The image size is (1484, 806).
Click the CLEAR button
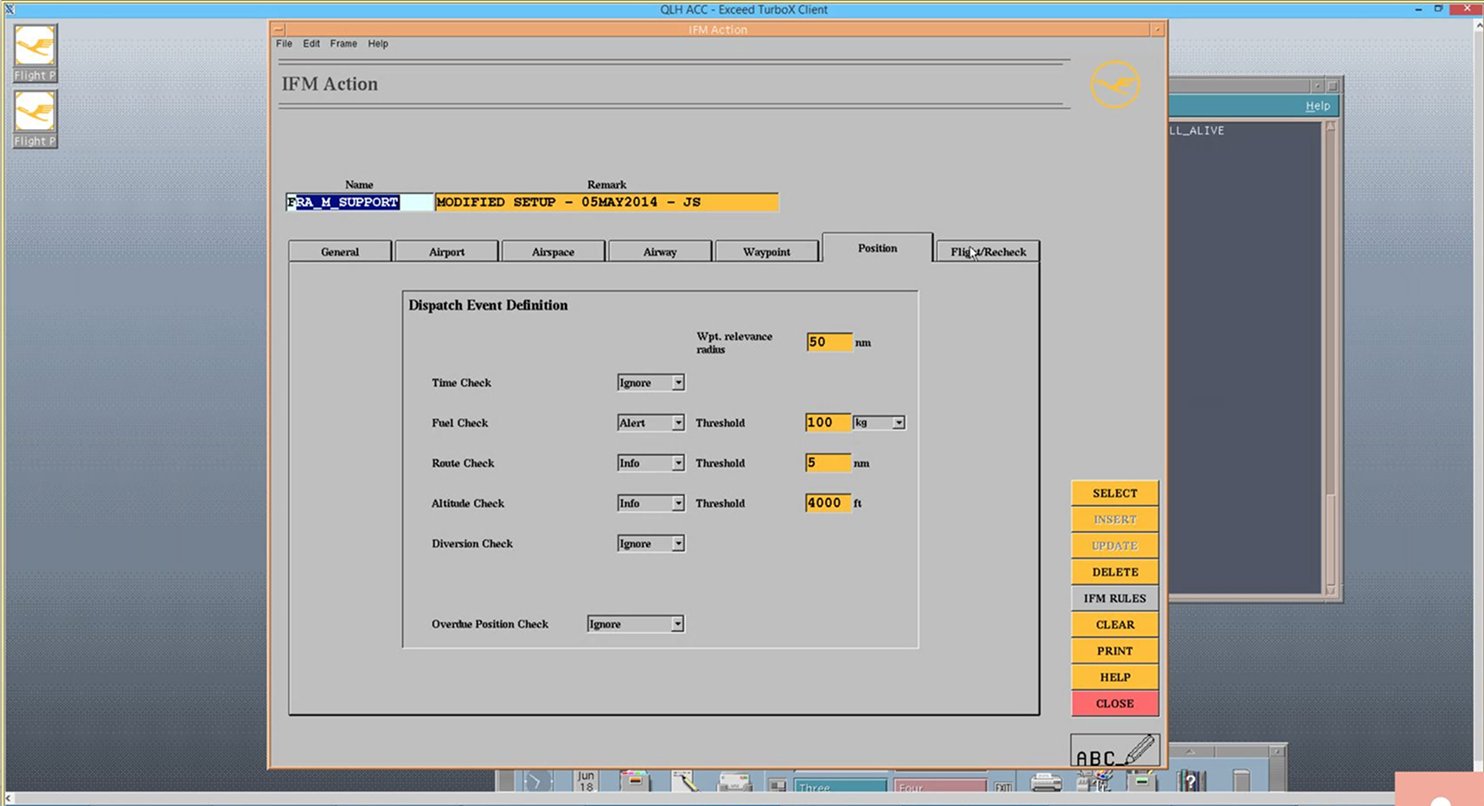pos(1115,624)
